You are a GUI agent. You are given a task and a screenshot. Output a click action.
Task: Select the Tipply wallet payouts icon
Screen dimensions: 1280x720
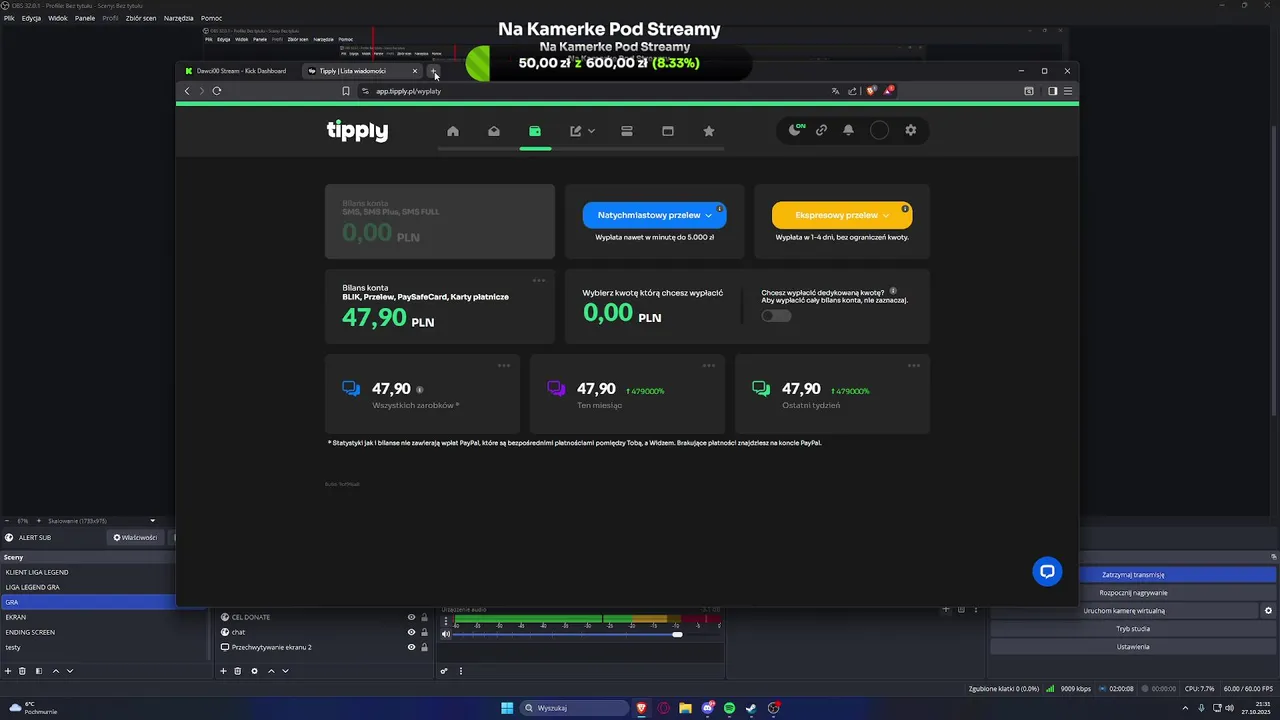[x=535, y=131]
